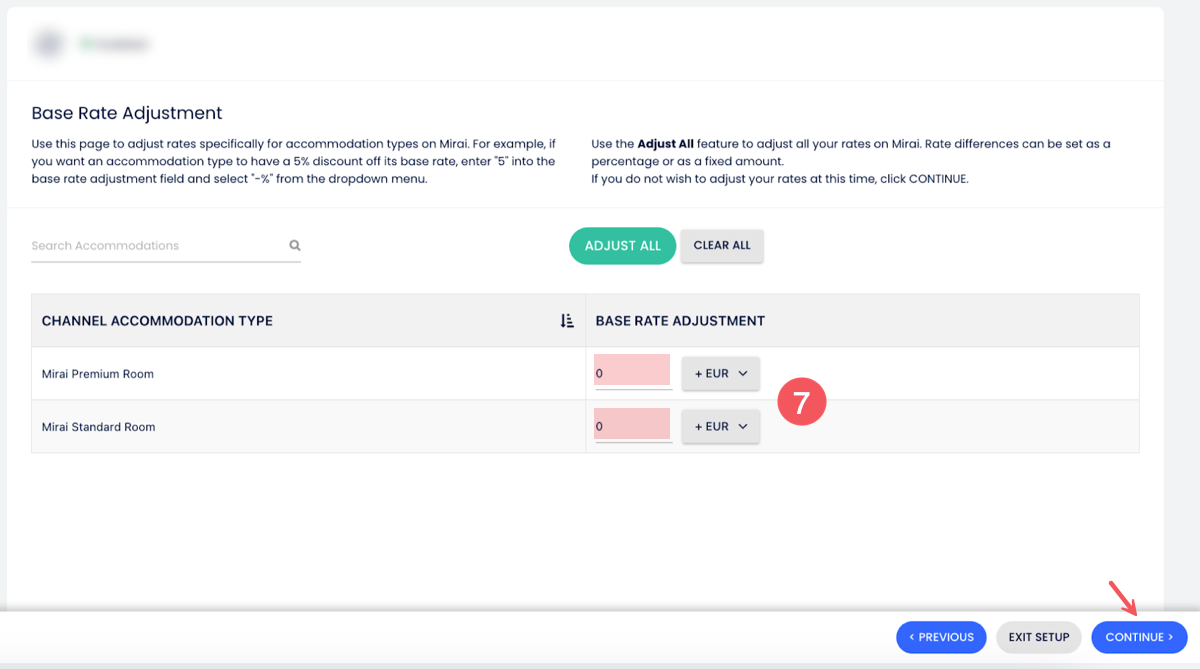Go back with the PREVIOUS button

[x=941, y=637]
